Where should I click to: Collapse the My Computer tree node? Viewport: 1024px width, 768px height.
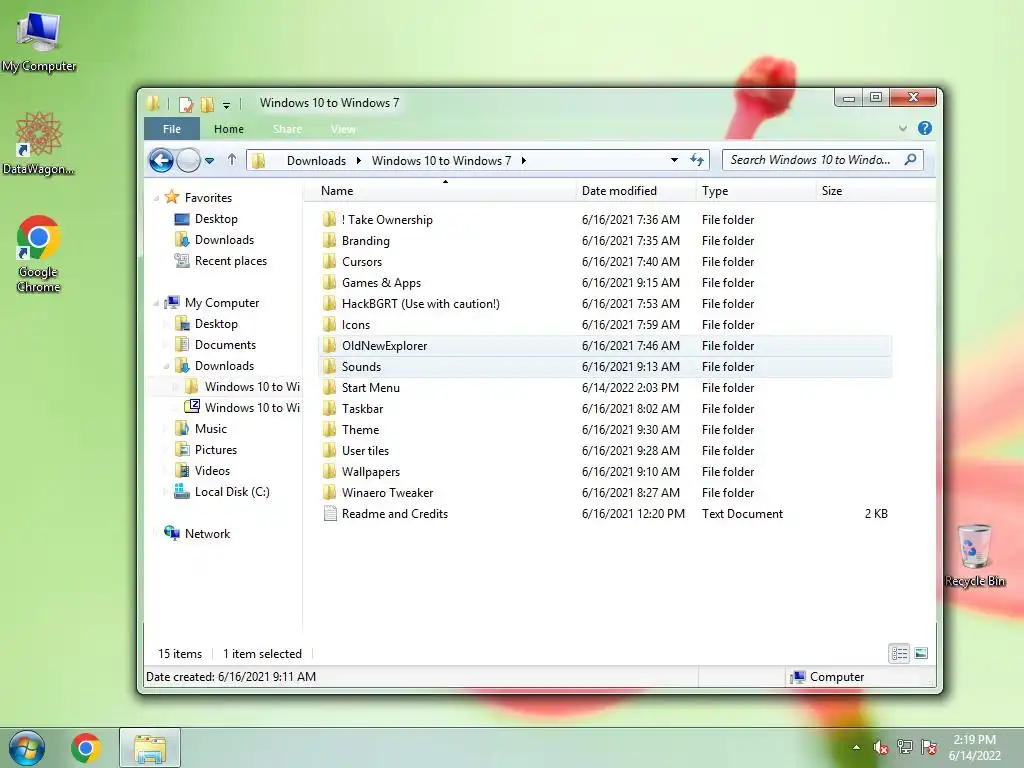tap(156, 303)
